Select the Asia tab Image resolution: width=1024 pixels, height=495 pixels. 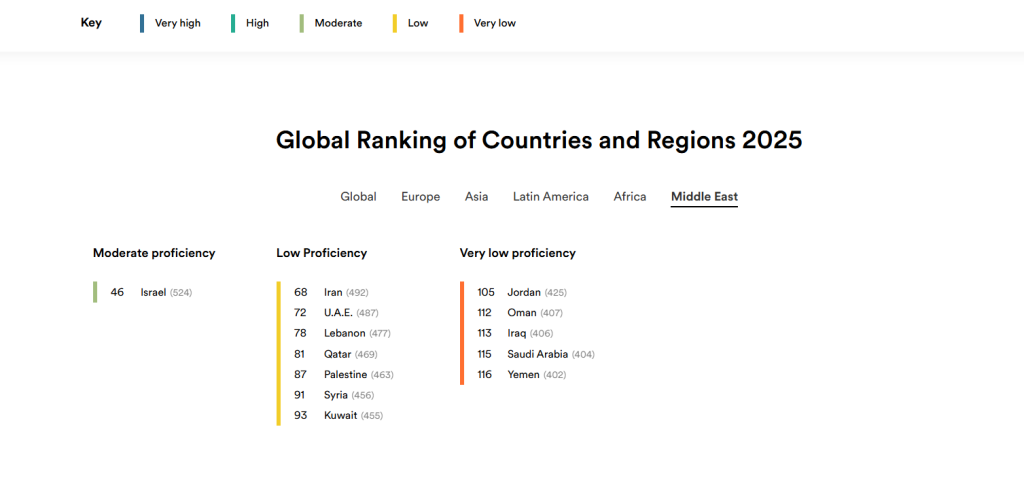476,197
